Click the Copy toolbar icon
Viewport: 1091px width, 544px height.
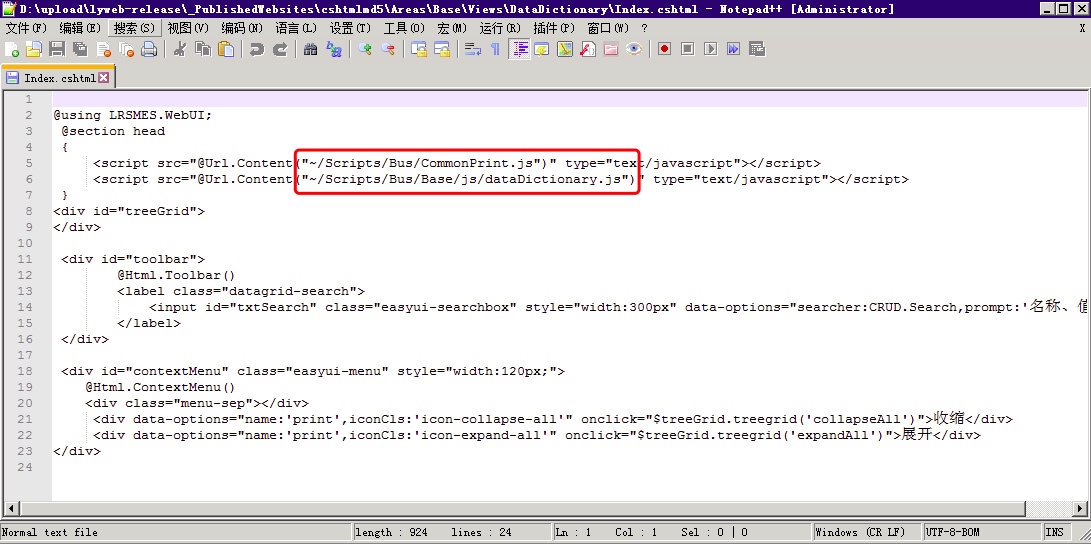[x=202, y=49]
